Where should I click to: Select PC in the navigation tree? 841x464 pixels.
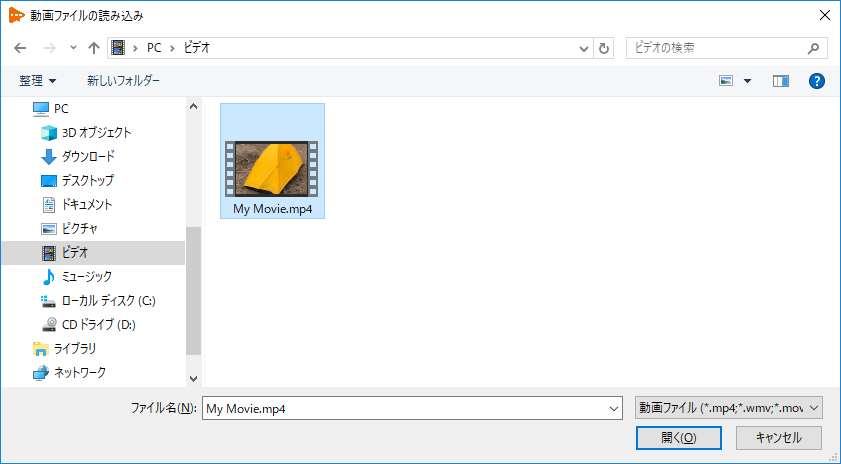pyautogui.click(x=61, y=109)
